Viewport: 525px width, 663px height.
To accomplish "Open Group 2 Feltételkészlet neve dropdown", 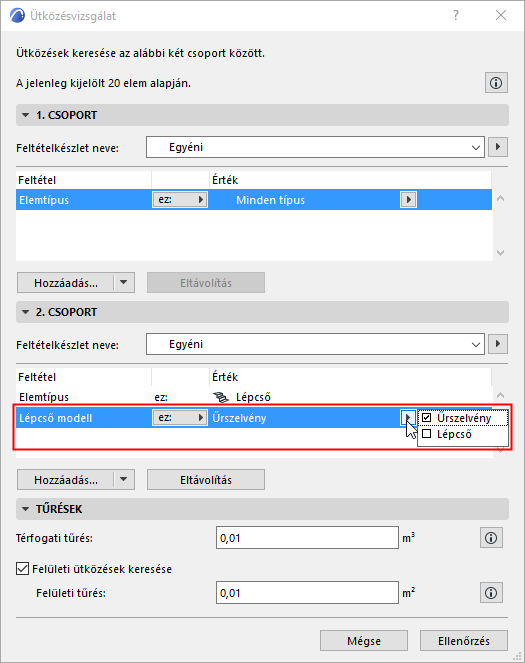I will (315, 344).
